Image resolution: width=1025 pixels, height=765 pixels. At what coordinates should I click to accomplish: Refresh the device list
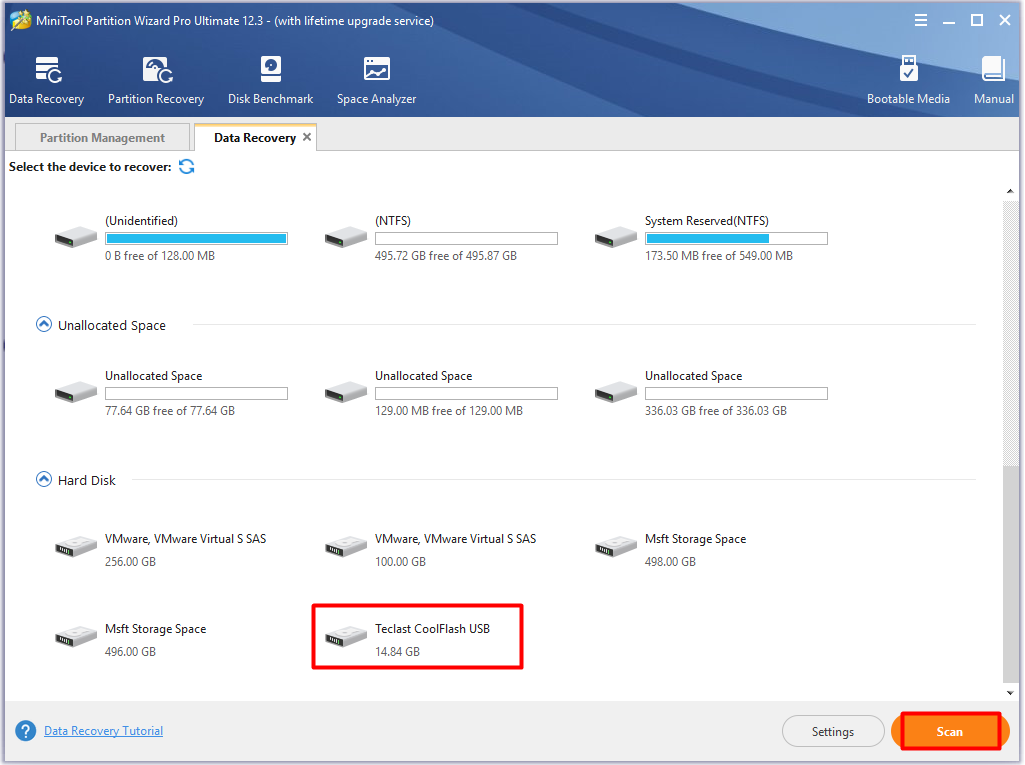(x=186, y=167)
